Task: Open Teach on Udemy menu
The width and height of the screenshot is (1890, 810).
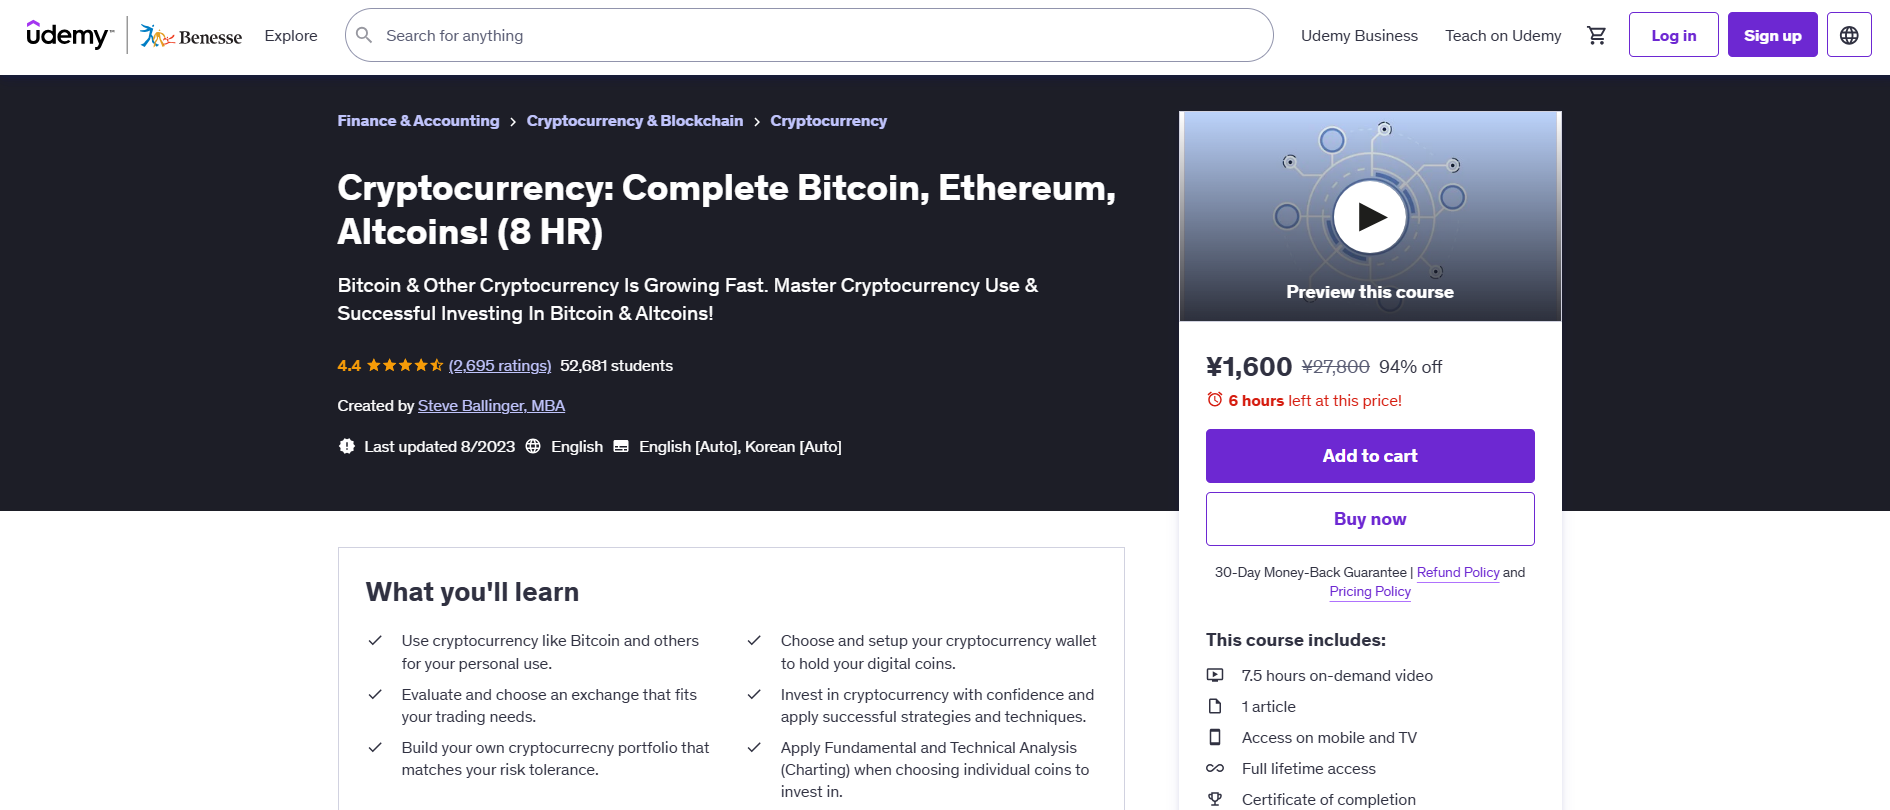Action: [x=1503, y=36]
